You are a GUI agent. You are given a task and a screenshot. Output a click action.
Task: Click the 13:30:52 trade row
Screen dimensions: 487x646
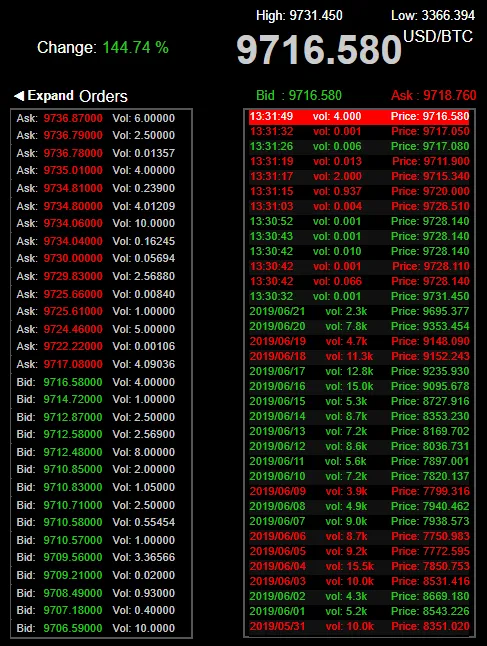(x=359, y=221)
